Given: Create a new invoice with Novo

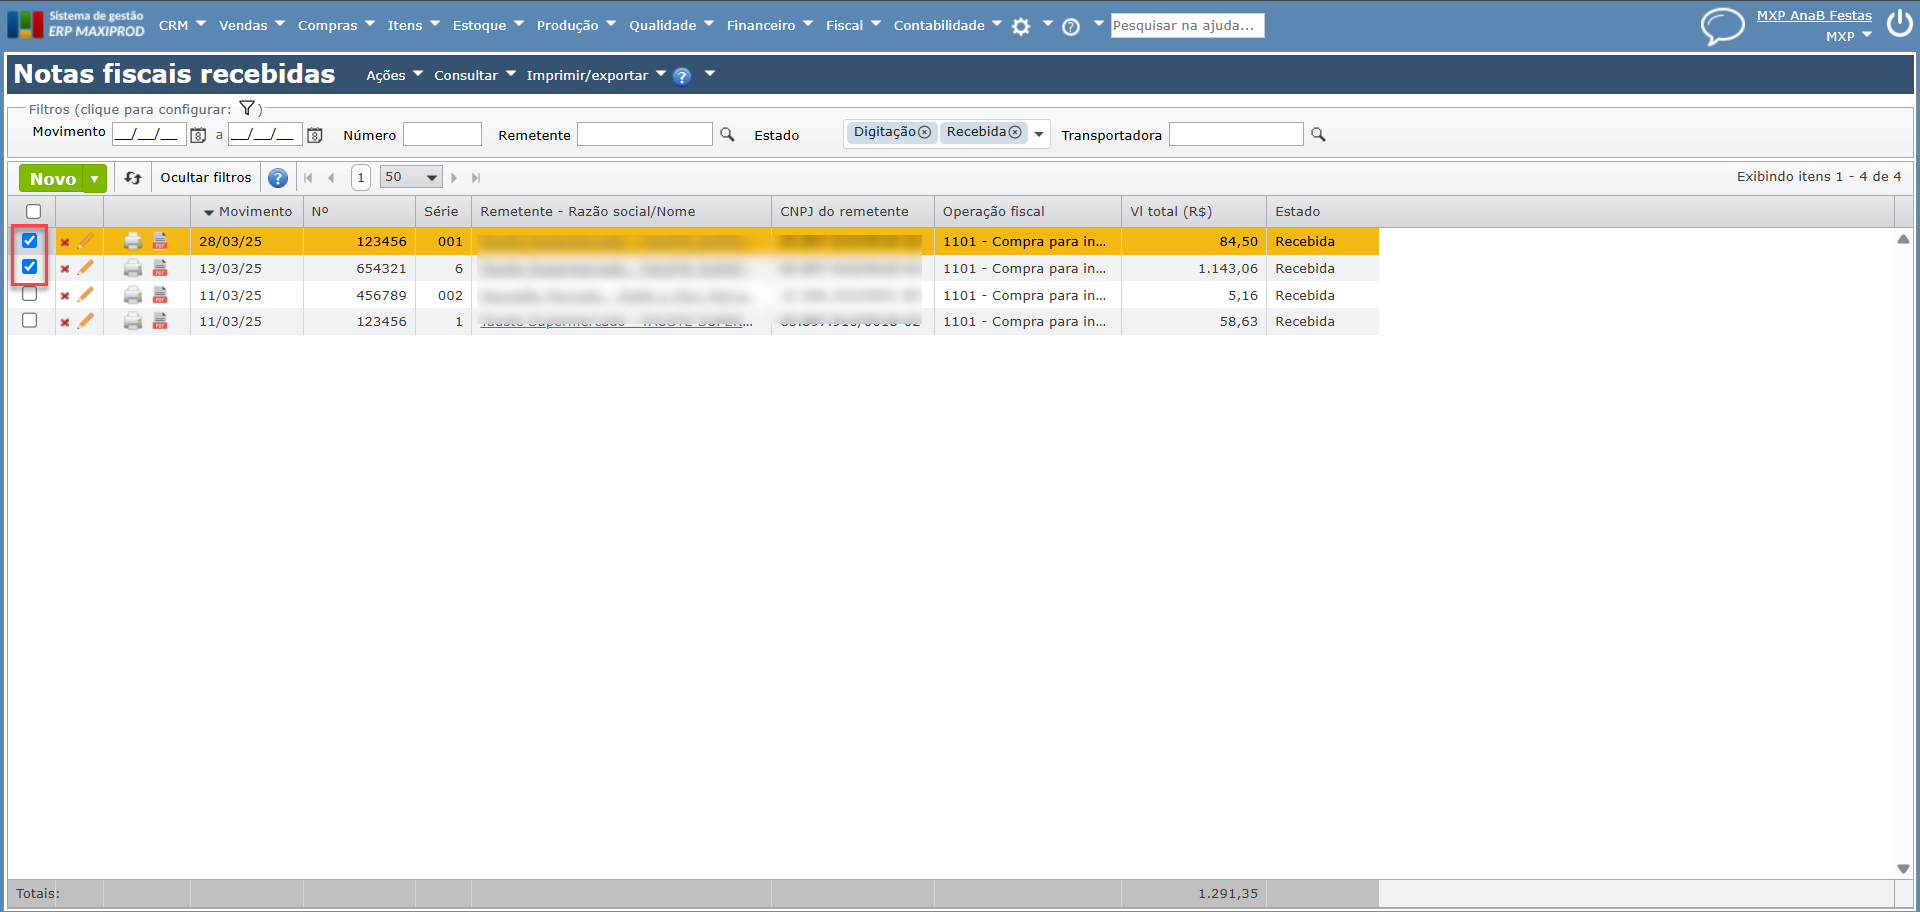Looking at the screenshot, I should pyautogui.click(x=53, y=179).
